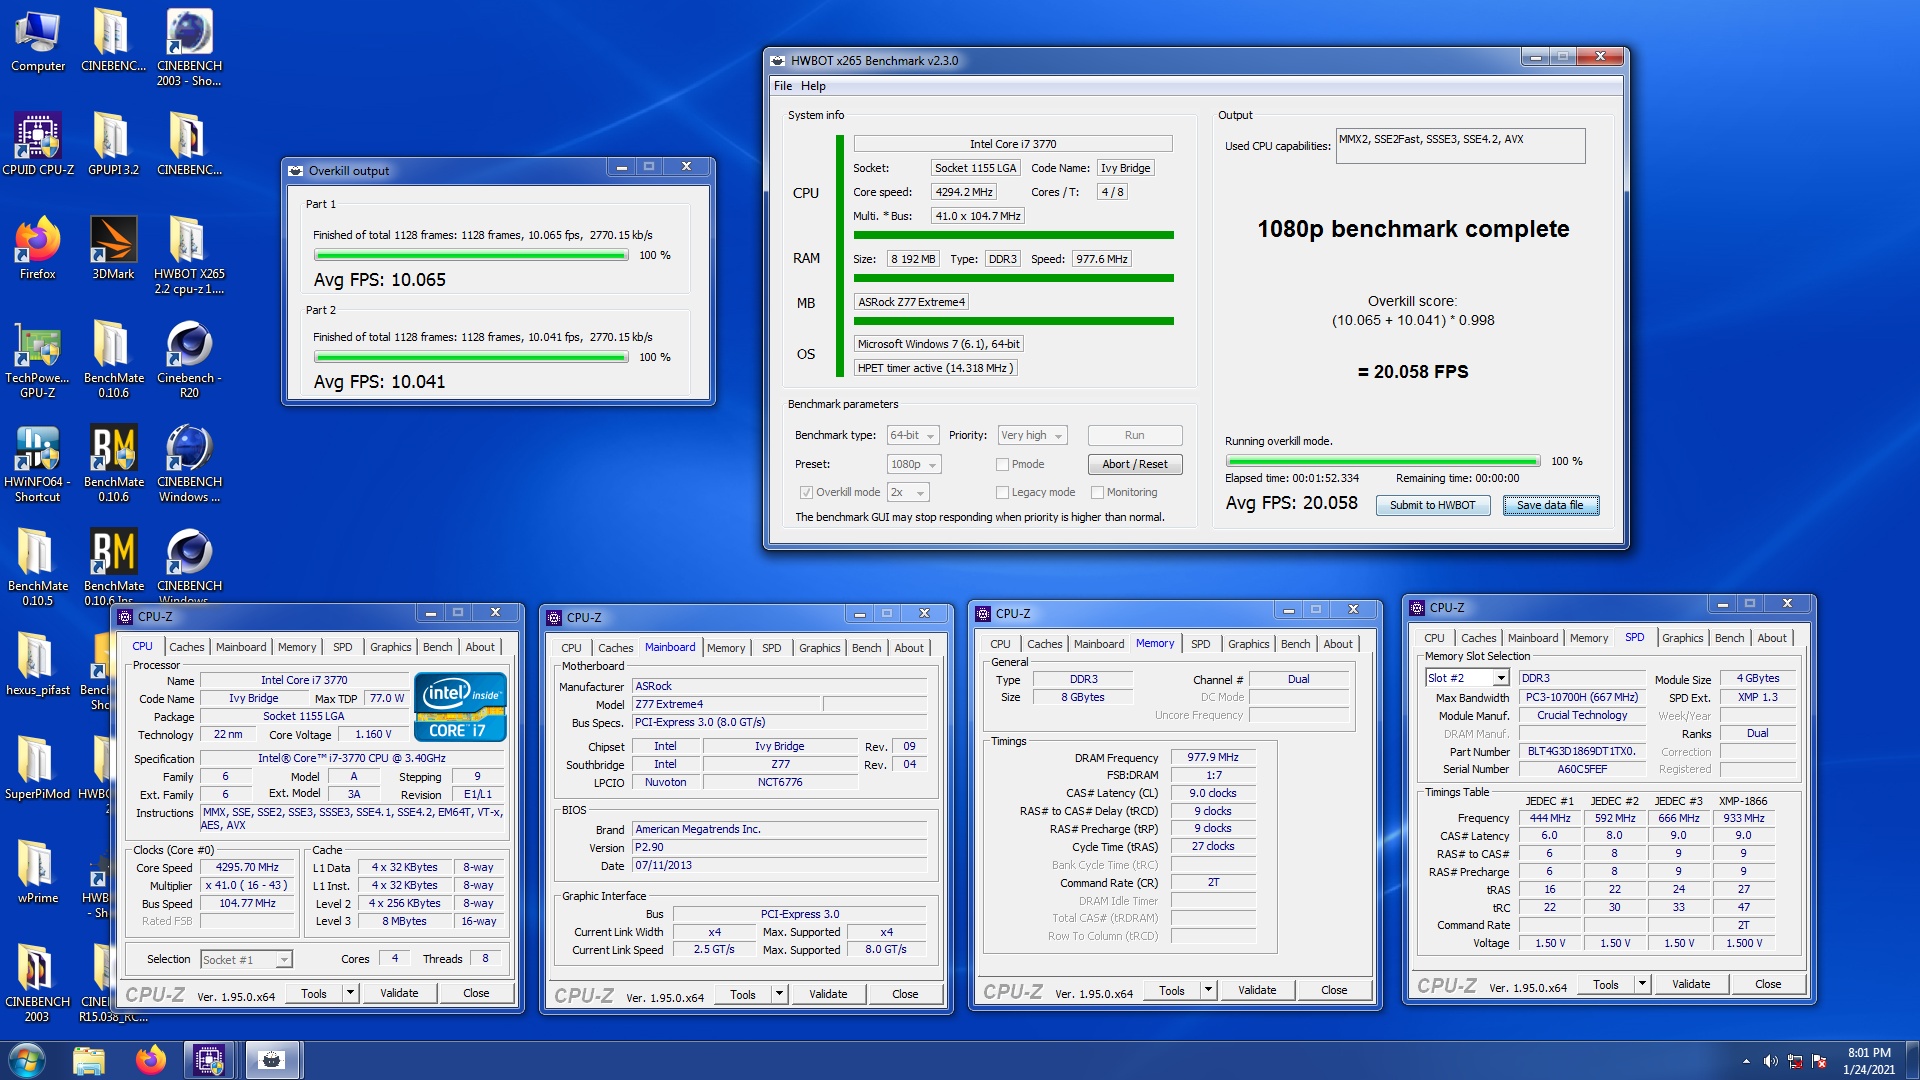This screenshot has height=1080, width=1920.
Task: Click the Windows Start orb
Action: tap(27, 1060)
